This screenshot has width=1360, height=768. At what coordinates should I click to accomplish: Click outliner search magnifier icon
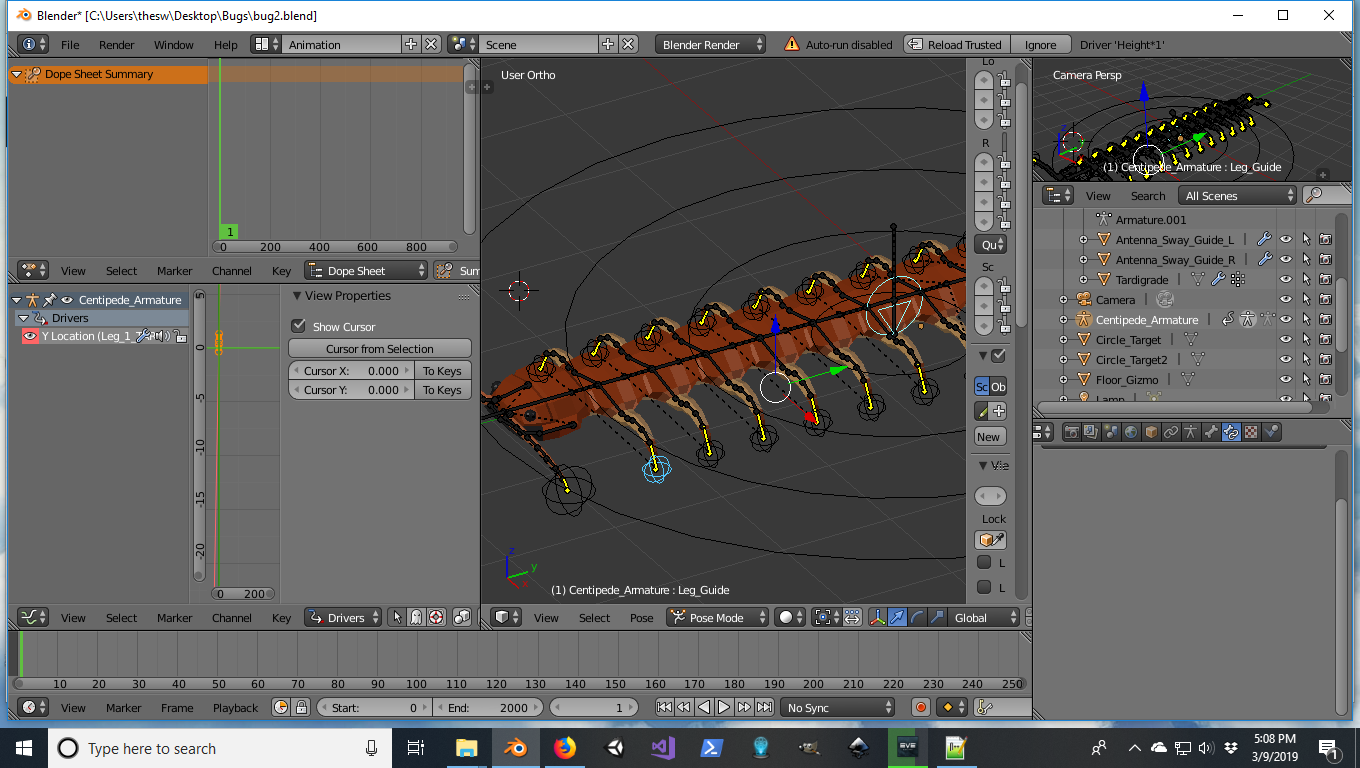coord(1313,195)
